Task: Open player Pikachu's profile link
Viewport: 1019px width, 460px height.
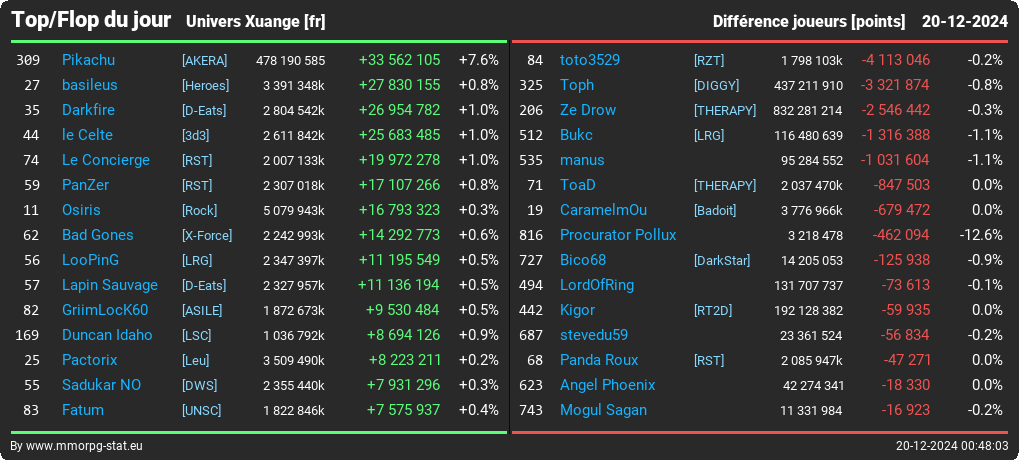Action: [88, 60]
